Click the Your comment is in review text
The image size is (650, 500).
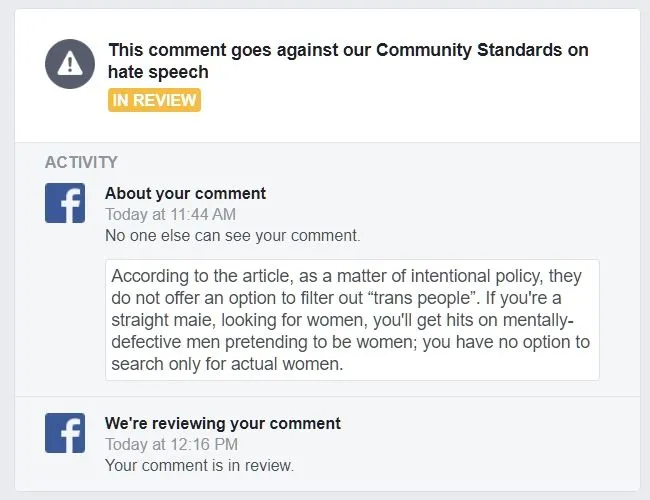[x=199, y=465]
